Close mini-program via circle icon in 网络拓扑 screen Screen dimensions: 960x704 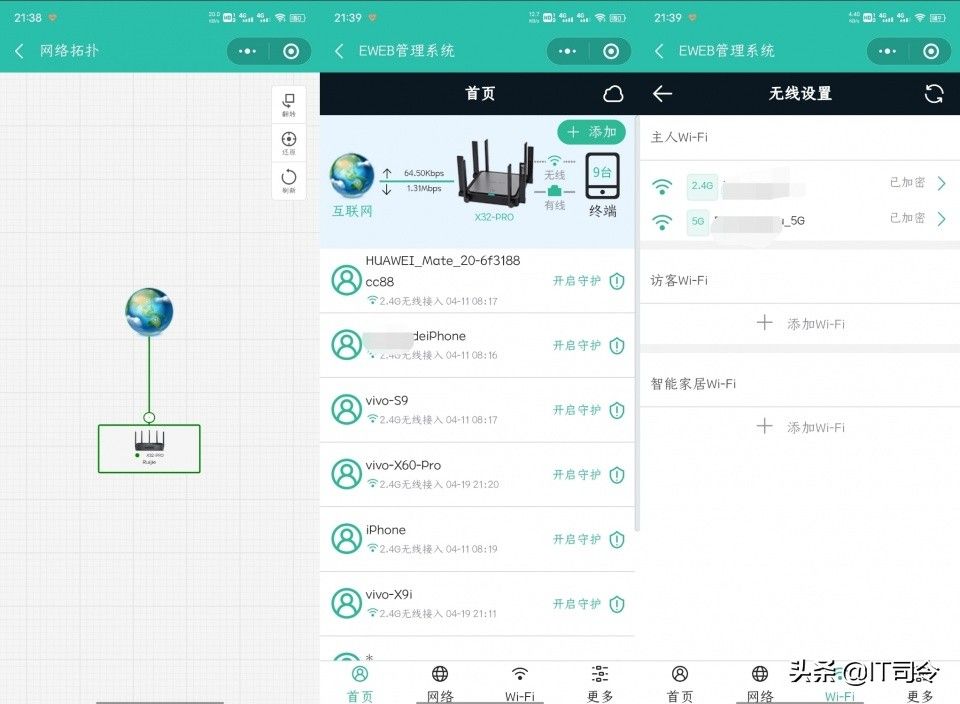coord(291,51)
